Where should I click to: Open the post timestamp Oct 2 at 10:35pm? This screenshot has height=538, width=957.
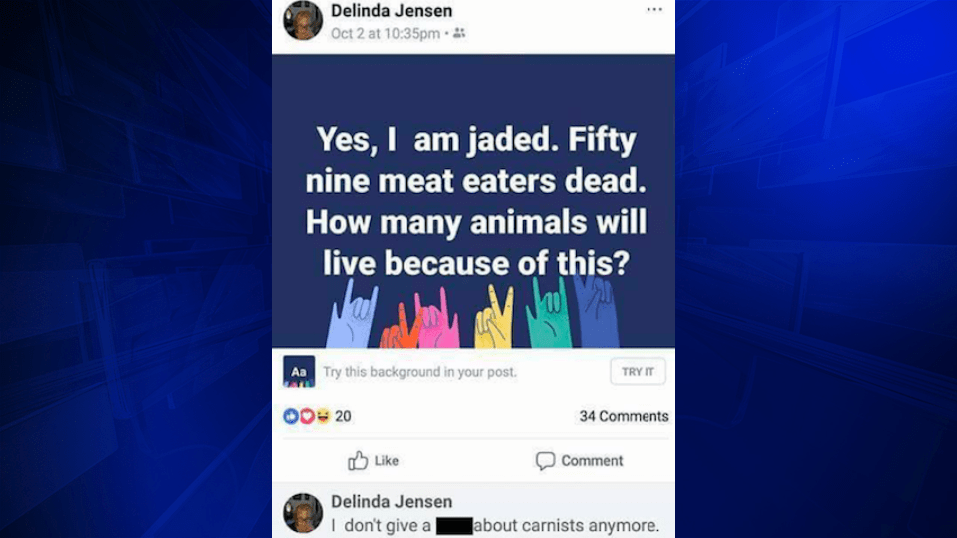point(385,34)
